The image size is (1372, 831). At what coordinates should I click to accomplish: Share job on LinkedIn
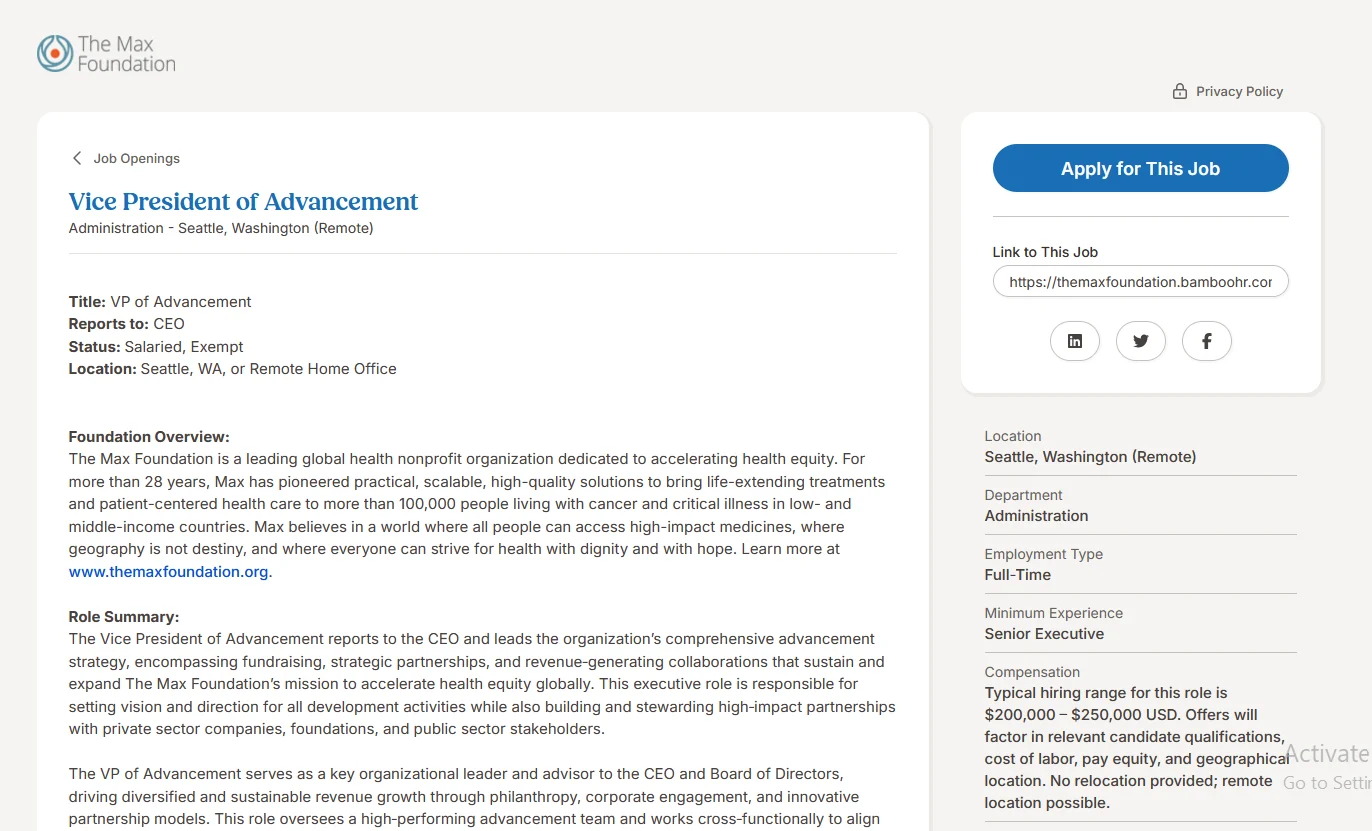click(x=1075, y=341)
